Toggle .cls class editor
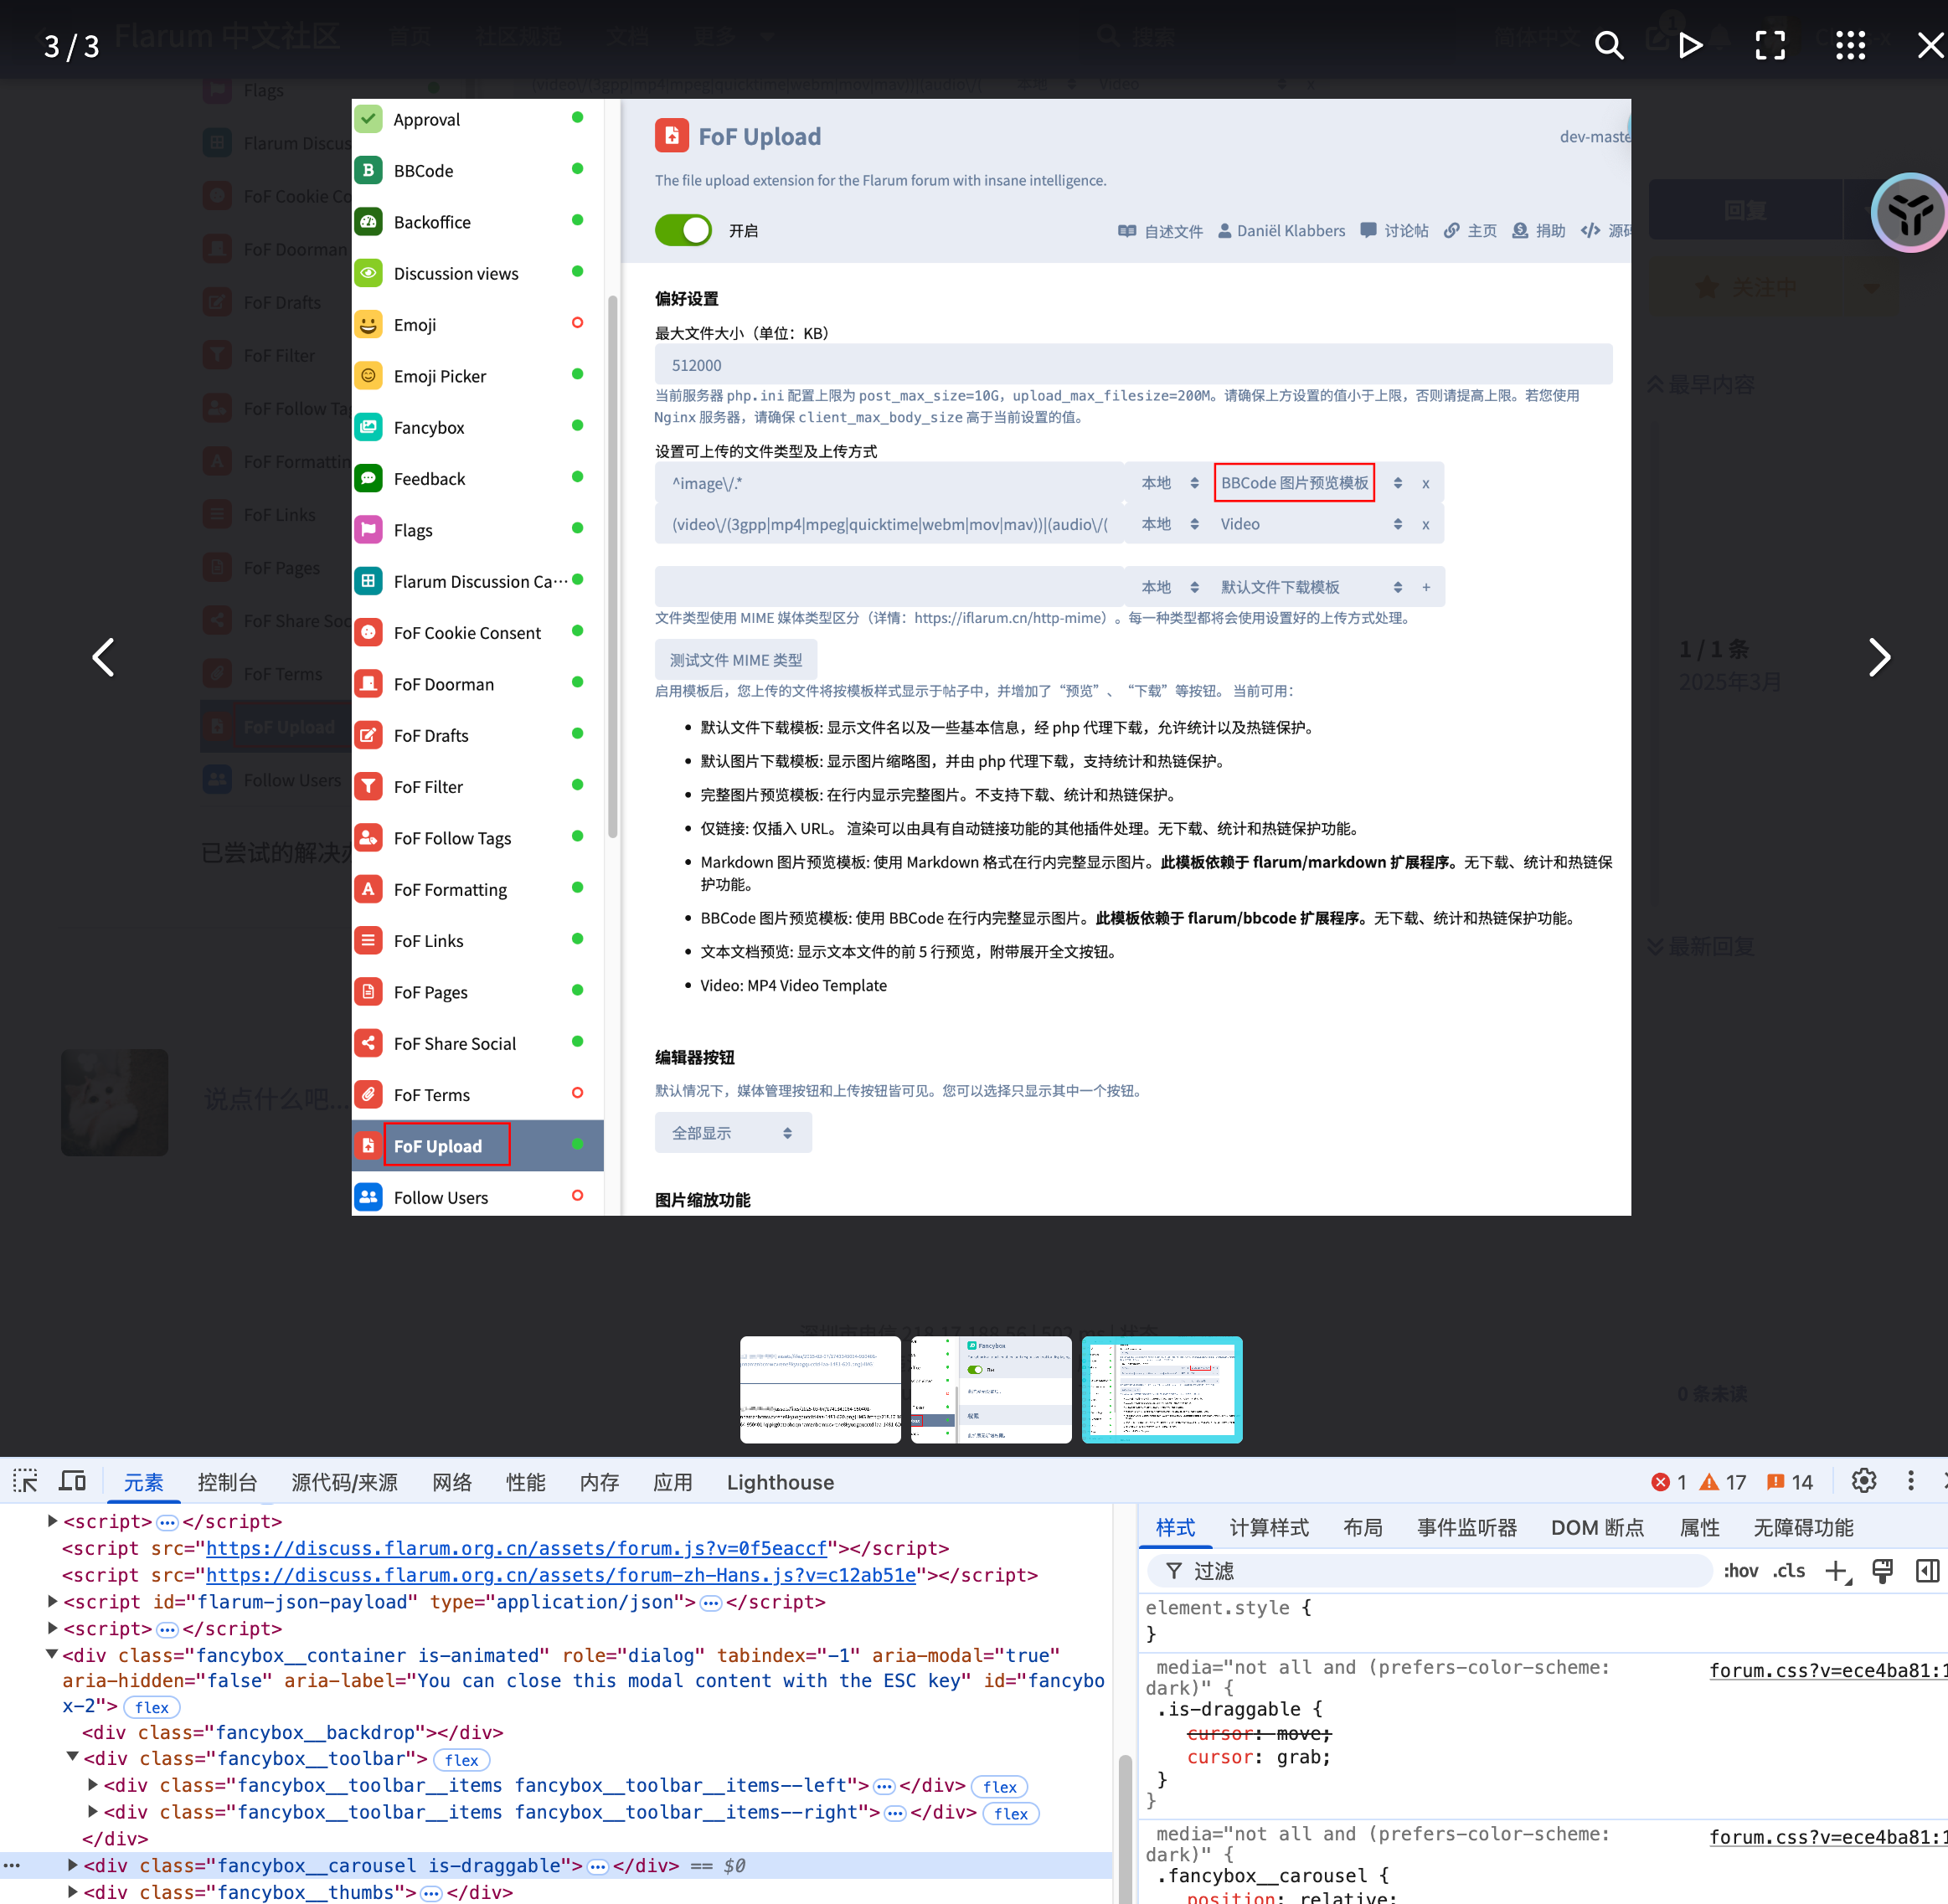This screenshot has width=1948, height=1904. 1788,1571
